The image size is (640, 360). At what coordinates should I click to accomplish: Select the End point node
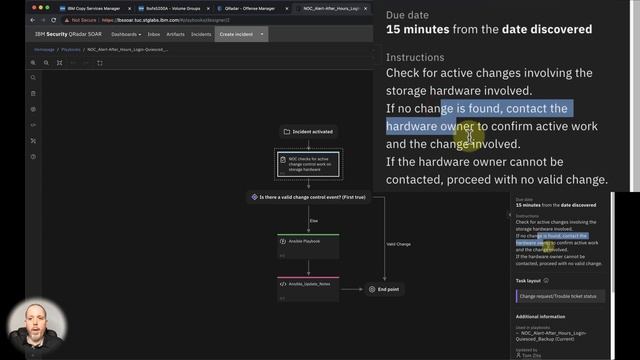(384, 289)
